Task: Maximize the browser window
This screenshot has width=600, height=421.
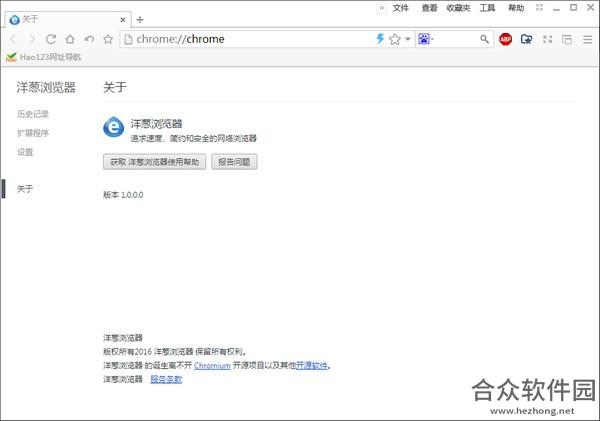Action: [x=574, y=7]
